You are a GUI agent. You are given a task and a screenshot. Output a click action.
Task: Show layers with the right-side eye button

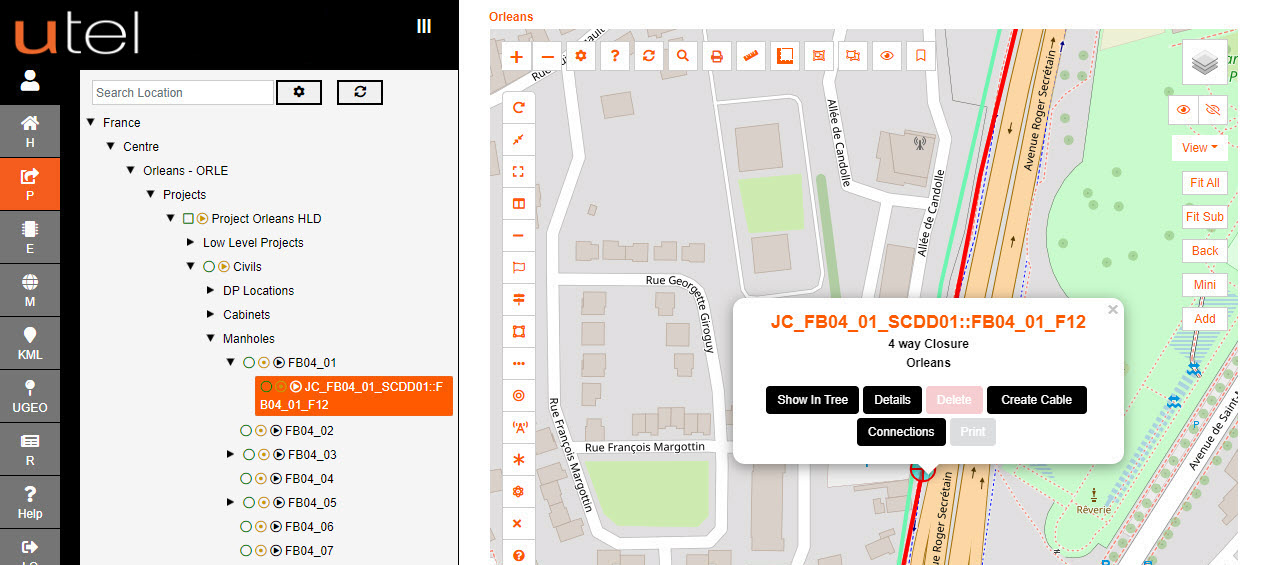pyautogui.click(x=1184, y=109)
